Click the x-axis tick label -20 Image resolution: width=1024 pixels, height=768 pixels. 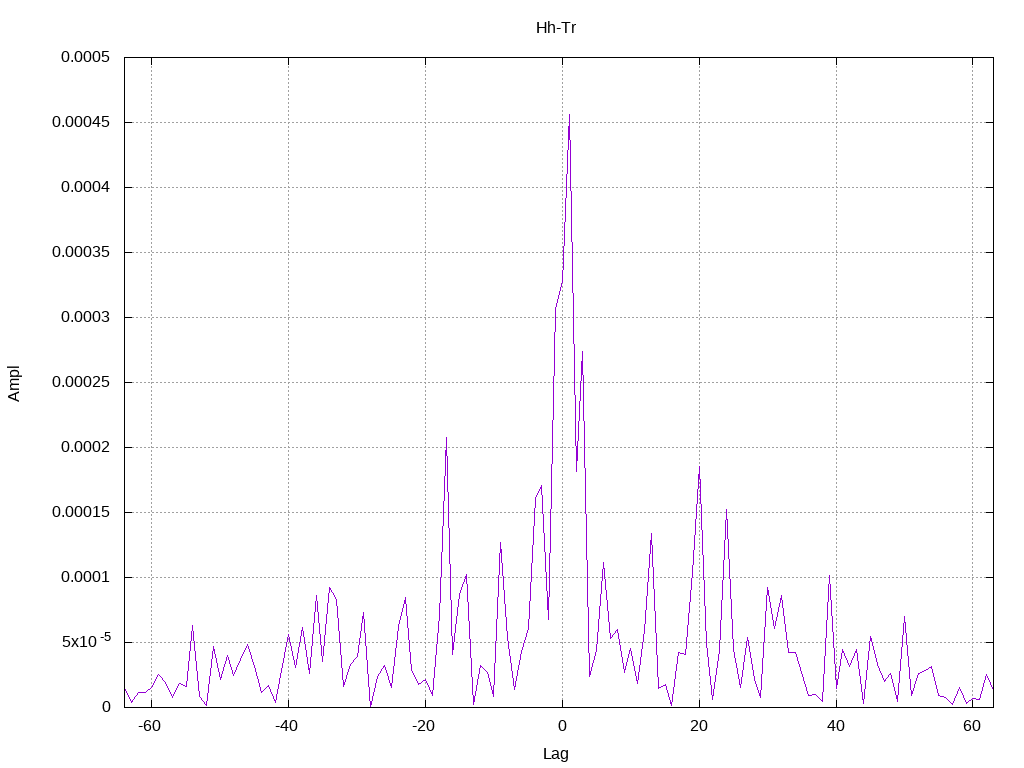coord(423,726)
